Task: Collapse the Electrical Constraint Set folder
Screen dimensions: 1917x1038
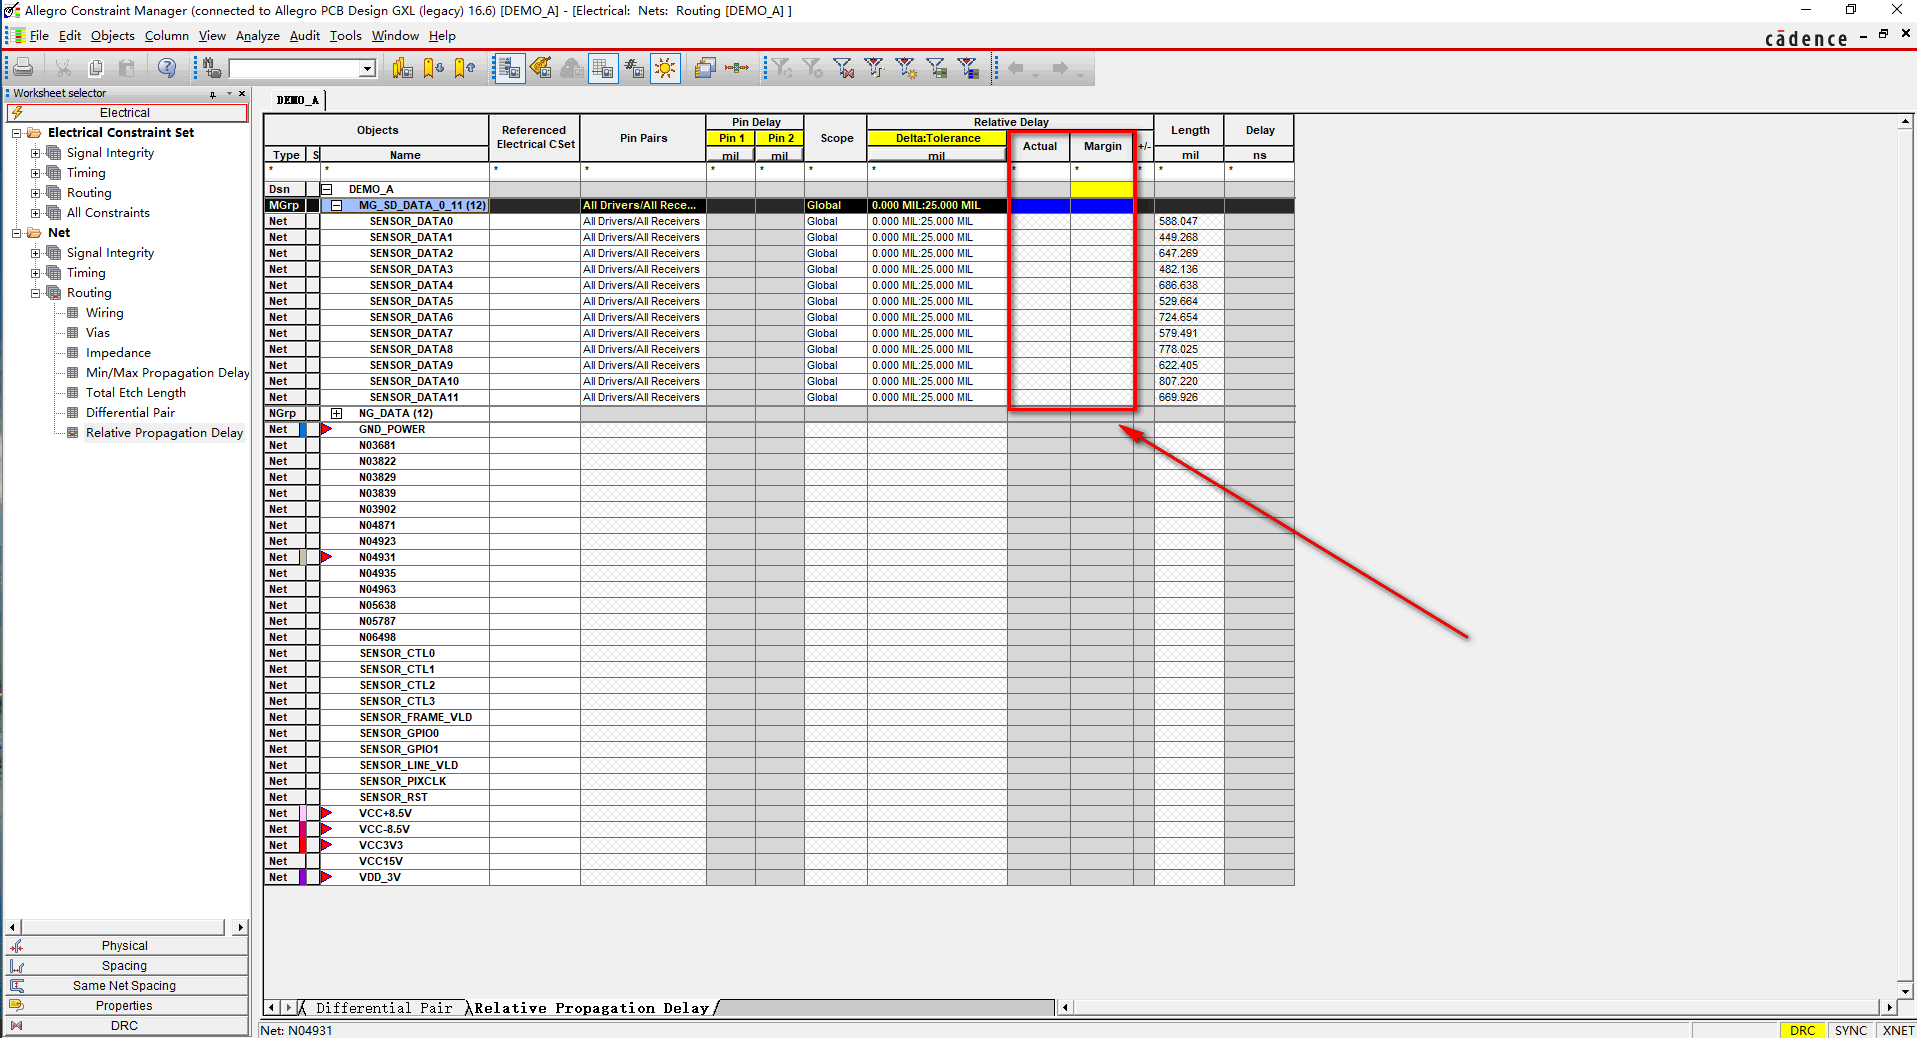Action: click(16, 133)
